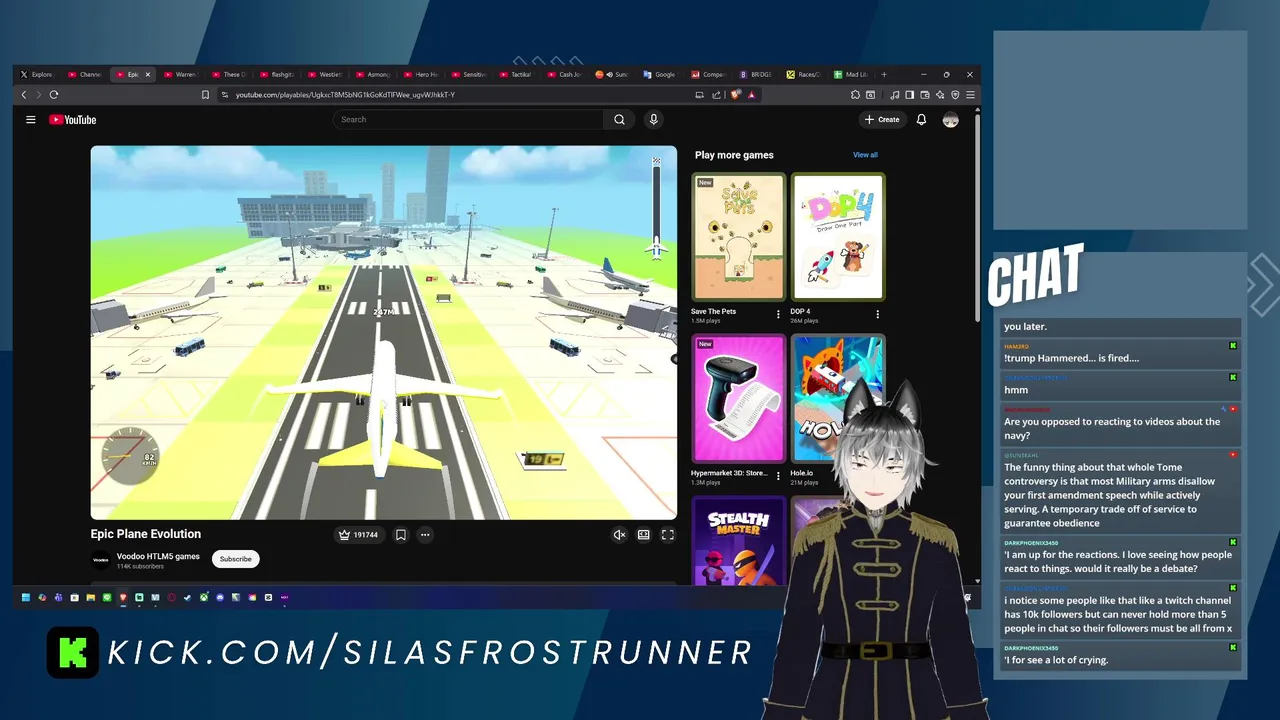Click the 191744 crown high score button

point(358,535)
